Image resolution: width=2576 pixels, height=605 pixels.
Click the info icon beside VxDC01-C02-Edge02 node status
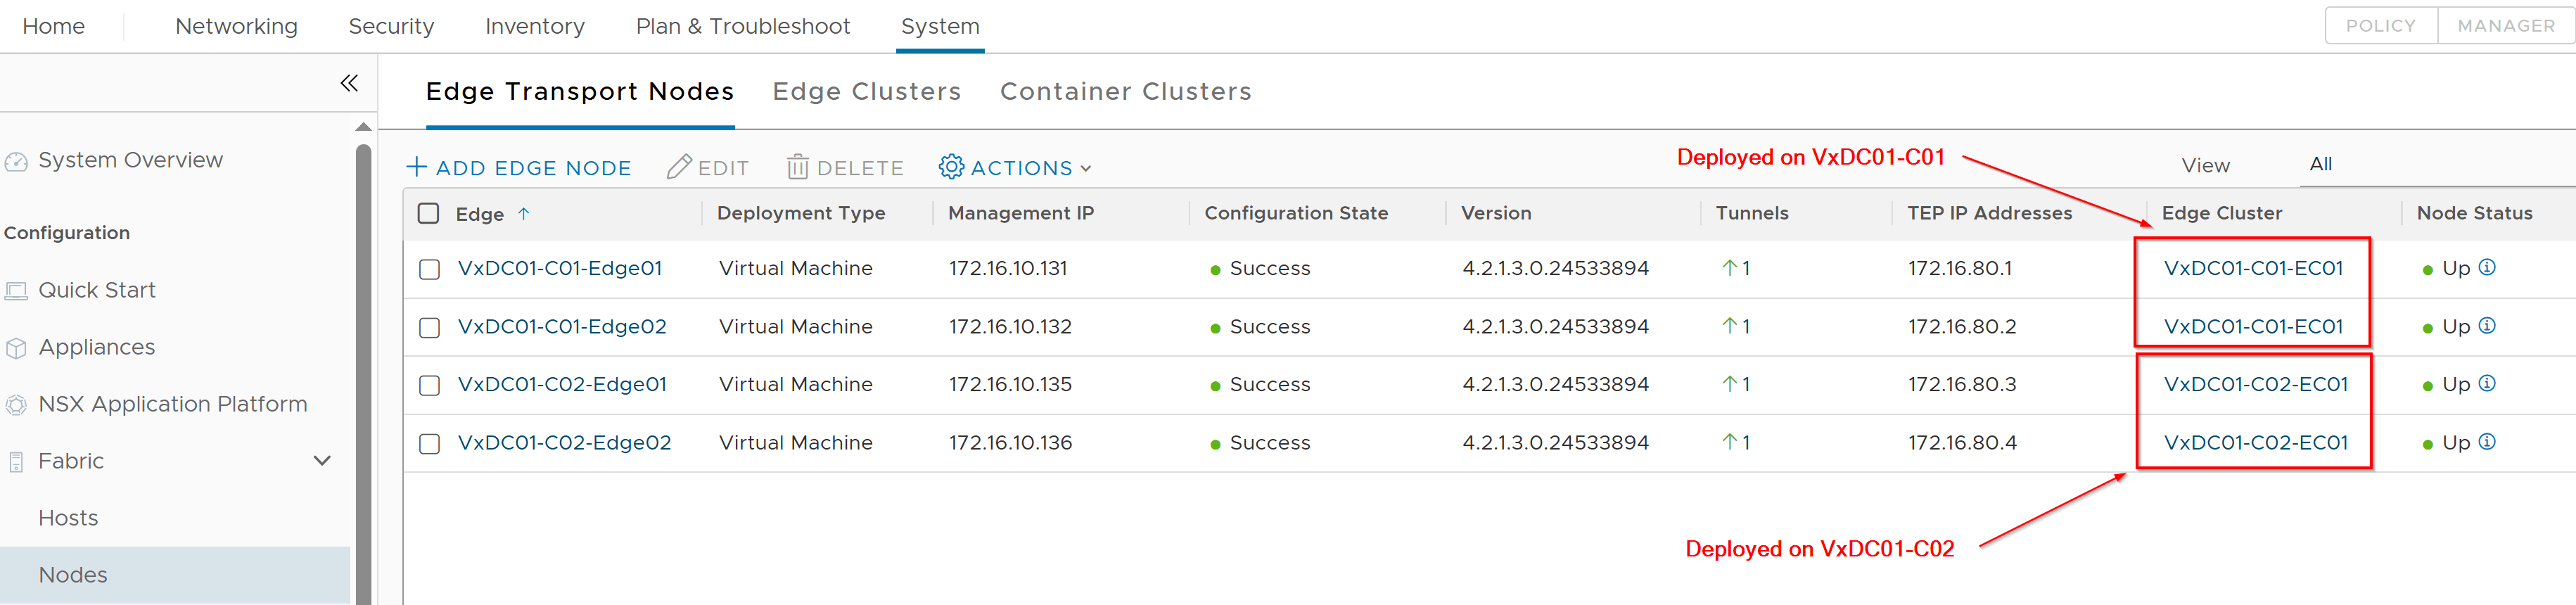(x=2487, y=442)
